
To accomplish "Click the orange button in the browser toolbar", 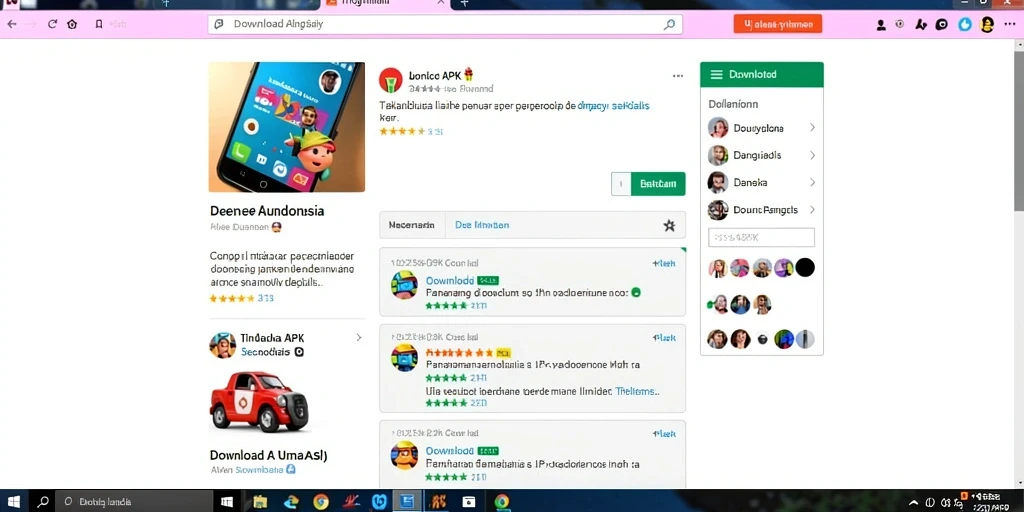I will (778, 25).
